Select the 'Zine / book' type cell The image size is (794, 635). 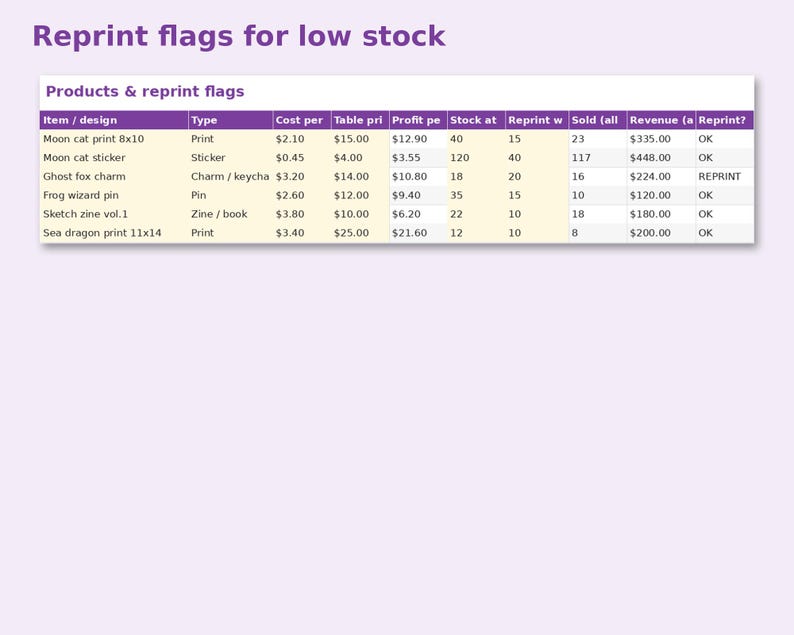click(x=230, y=214)
